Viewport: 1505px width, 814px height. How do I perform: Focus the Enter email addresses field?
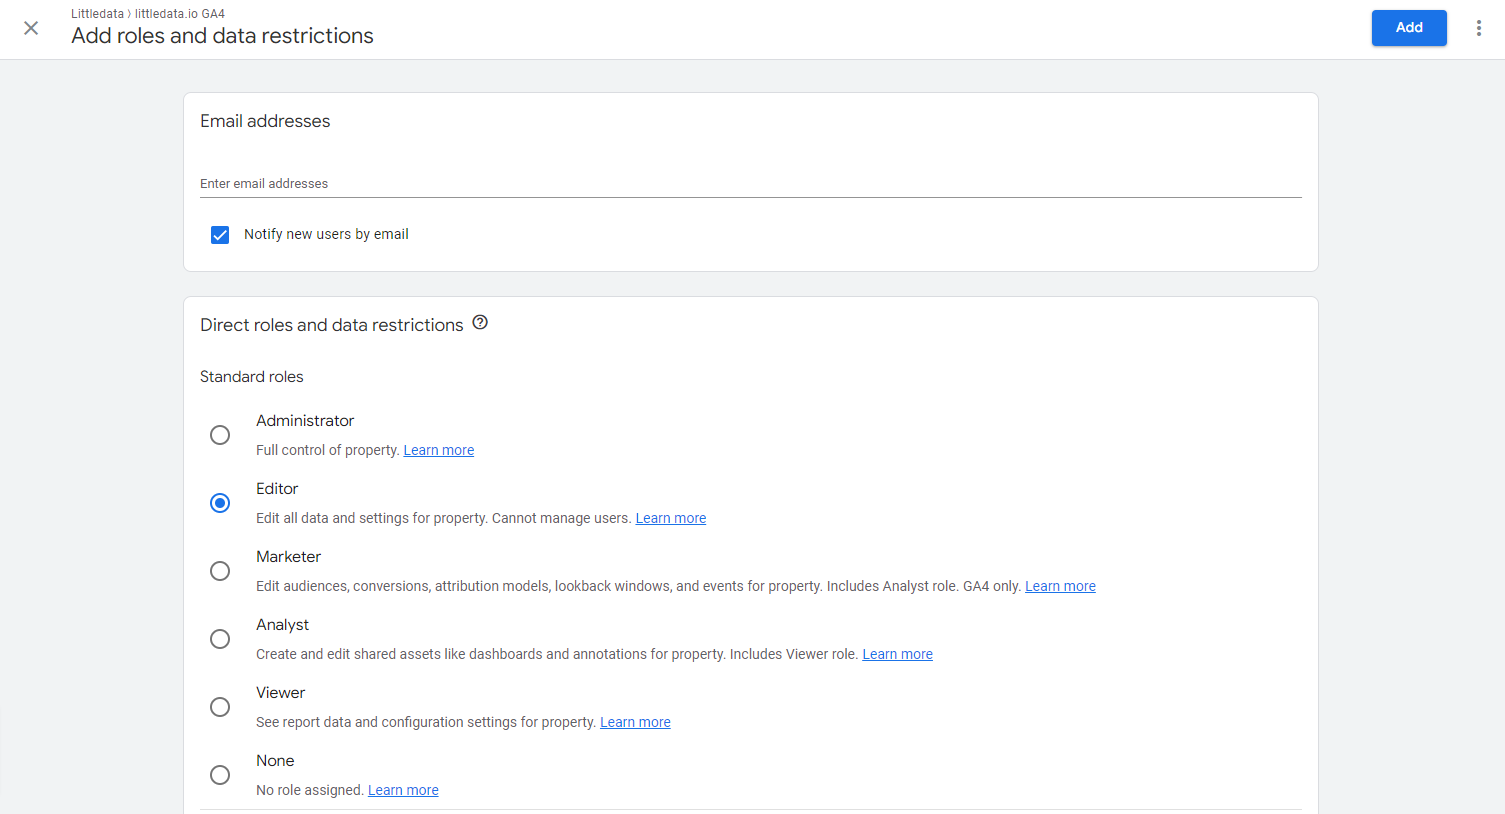(750, 184)
